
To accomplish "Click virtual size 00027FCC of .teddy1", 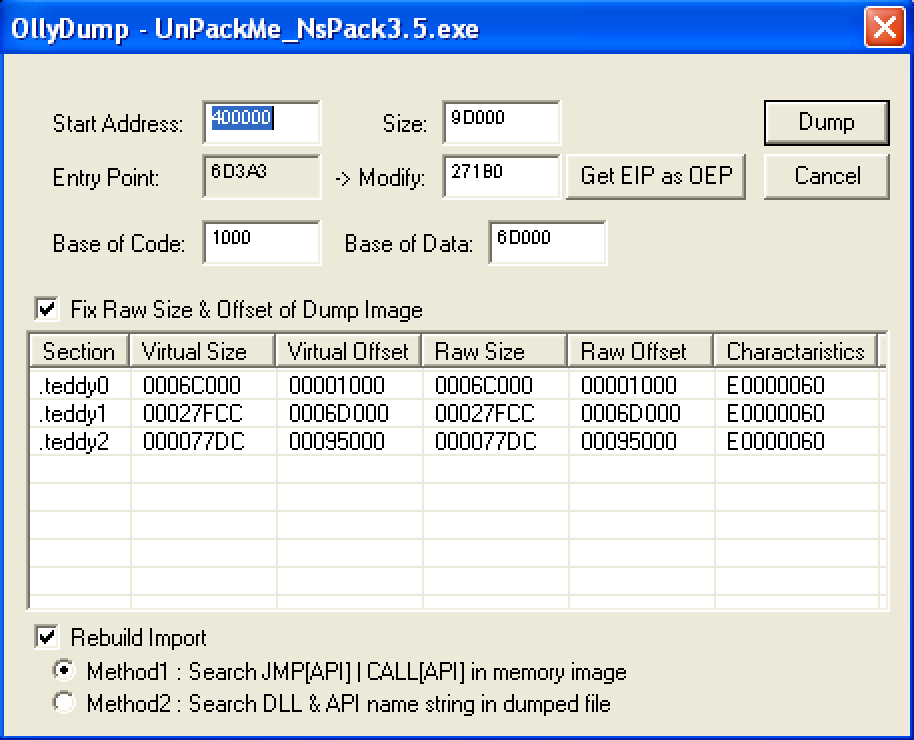I will coord(192,413).
